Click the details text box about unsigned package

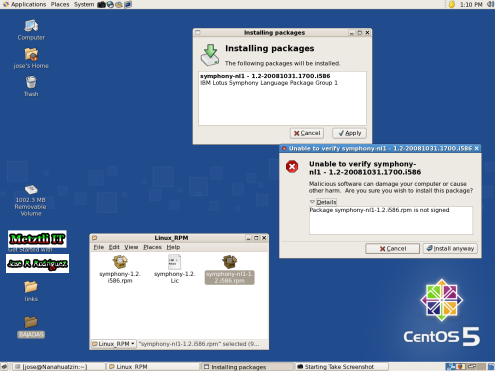click(391, 220)
